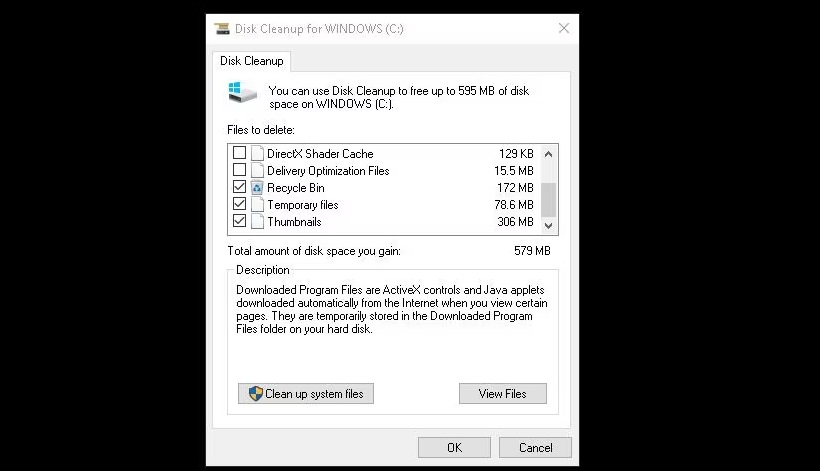
Task: Click the Cancel button
Action: point(535,447)
